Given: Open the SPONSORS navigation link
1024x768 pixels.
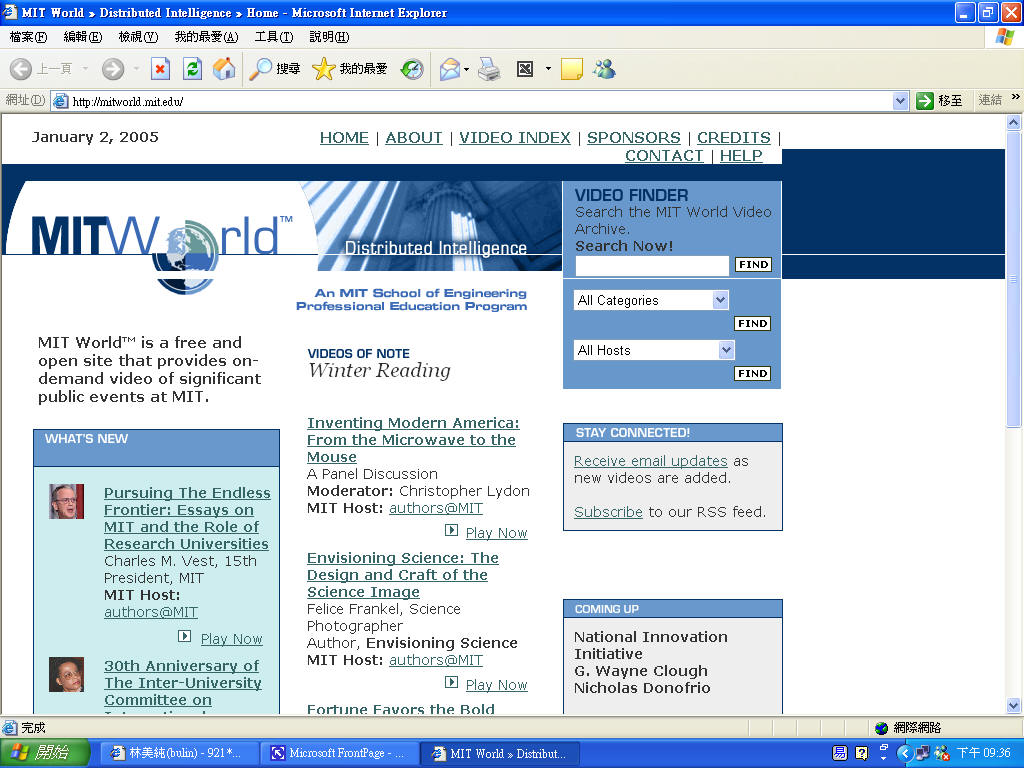Looking at the screenshot, I should (633, 138).
